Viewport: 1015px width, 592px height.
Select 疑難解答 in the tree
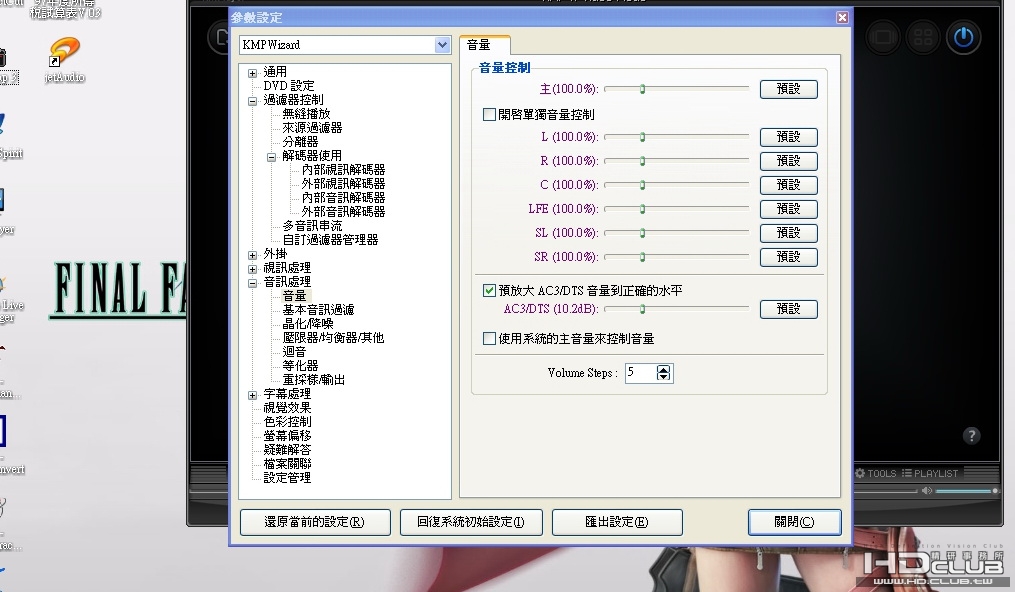pyautogui.click(x=287, y=450)
